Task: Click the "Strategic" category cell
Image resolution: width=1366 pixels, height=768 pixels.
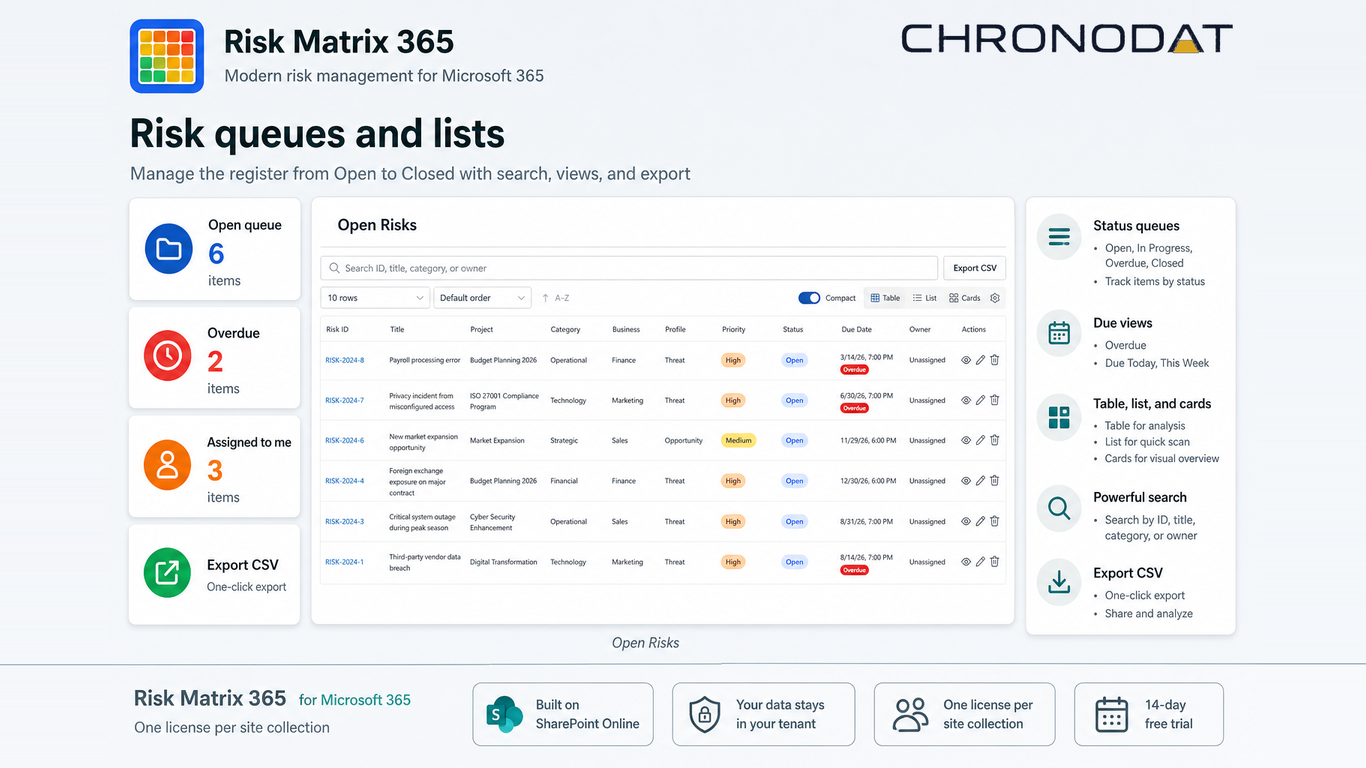Action: click(x=564, y=440)
